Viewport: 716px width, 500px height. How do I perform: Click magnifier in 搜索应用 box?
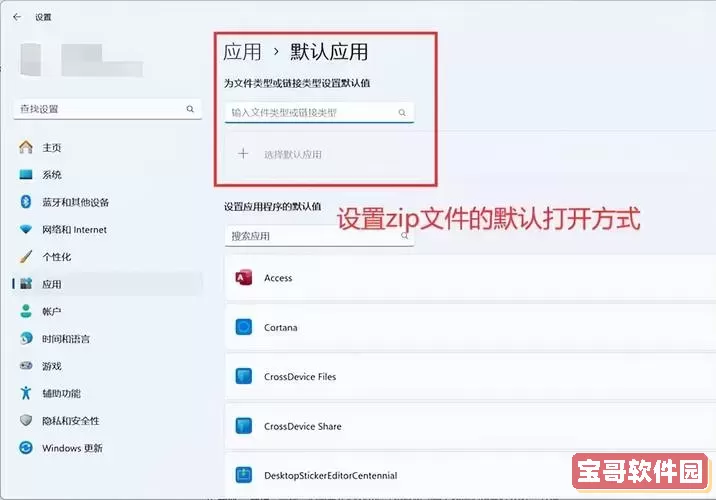coord(405,236)
